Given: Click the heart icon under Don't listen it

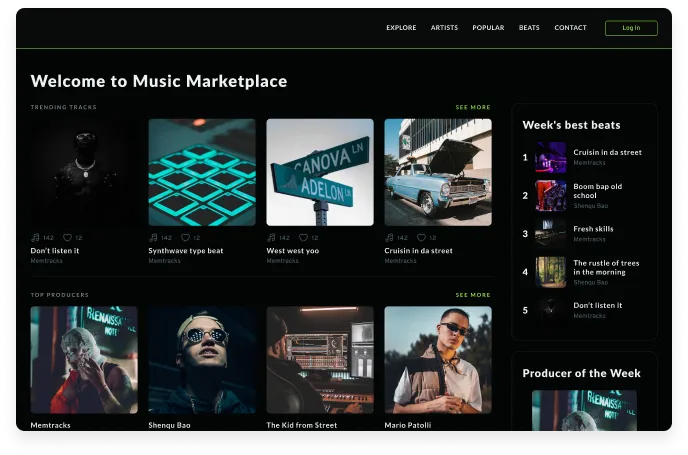Looking at the screenshot, I should (x=67, y=237).
